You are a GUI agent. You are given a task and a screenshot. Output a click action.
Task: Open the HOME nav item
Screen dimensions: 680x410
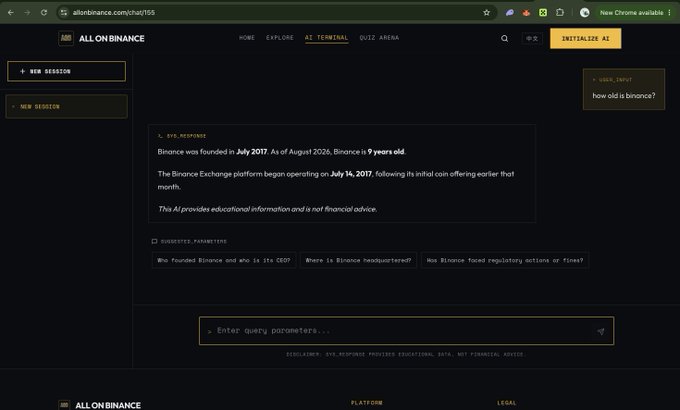247,38
